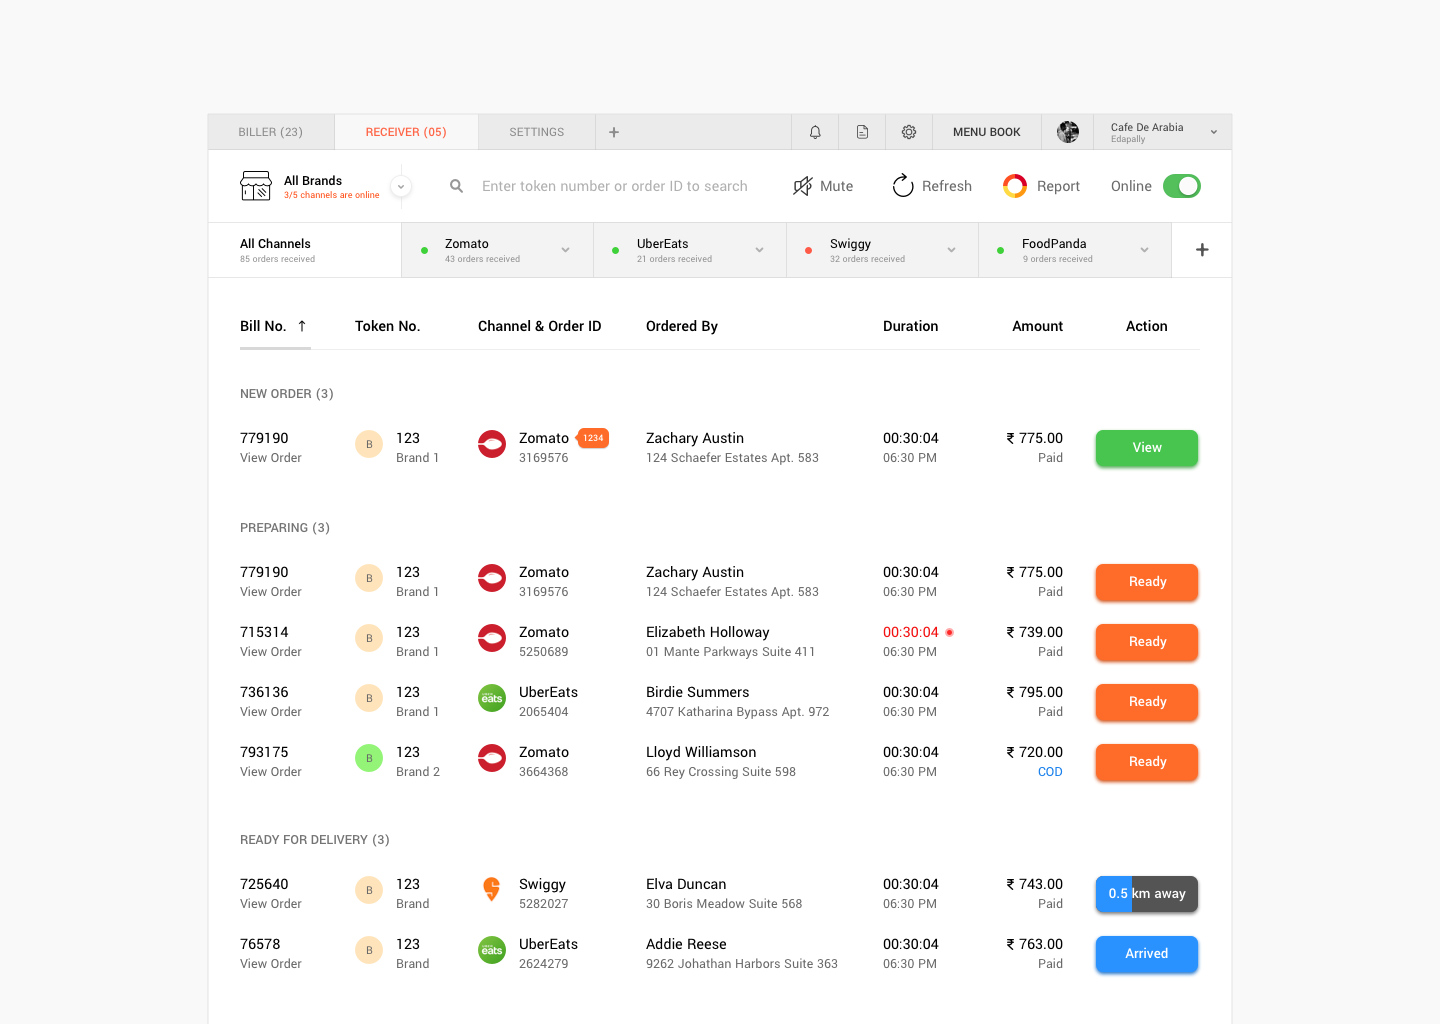Click the Refresh icon to reload orders

click(903, 185)
